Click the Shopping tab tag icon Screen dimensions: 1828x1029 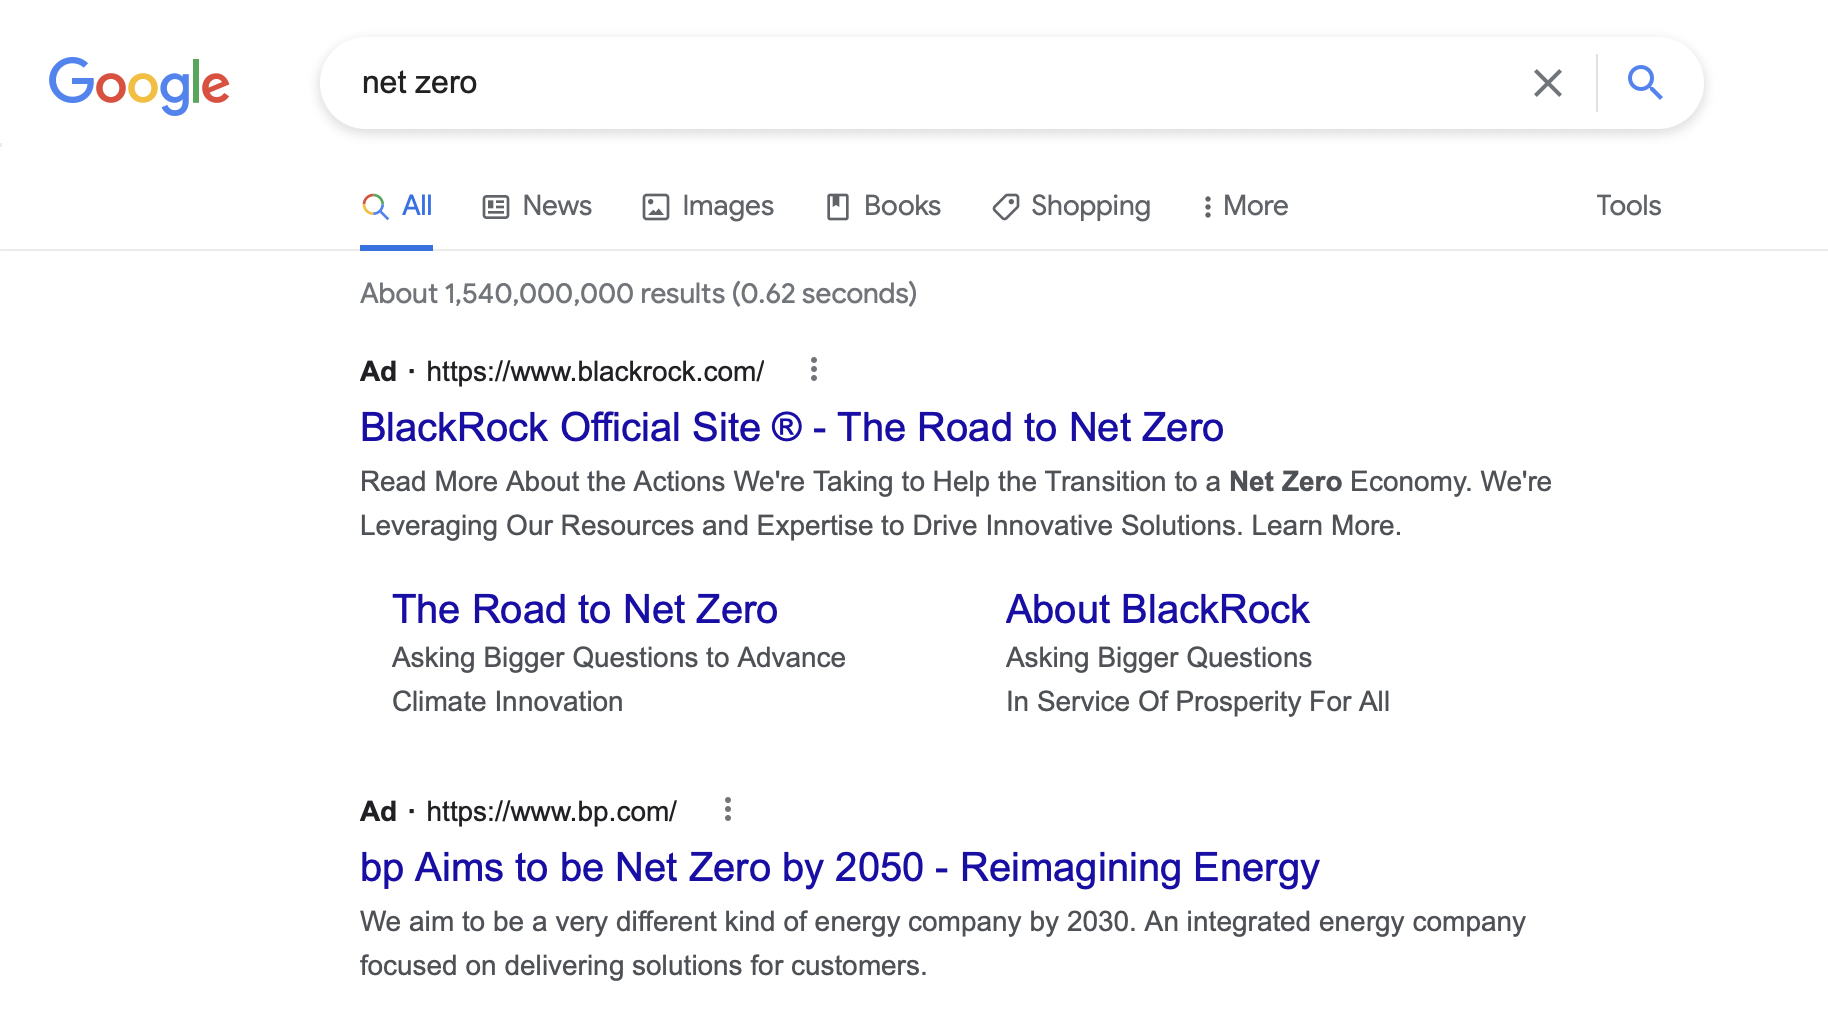tap(1005, 207)
